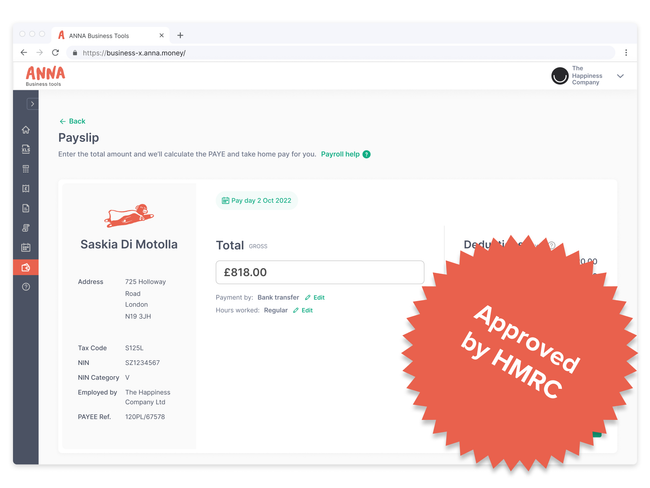Go back via the Back link
Screen dimensions: 650x488
73,121
